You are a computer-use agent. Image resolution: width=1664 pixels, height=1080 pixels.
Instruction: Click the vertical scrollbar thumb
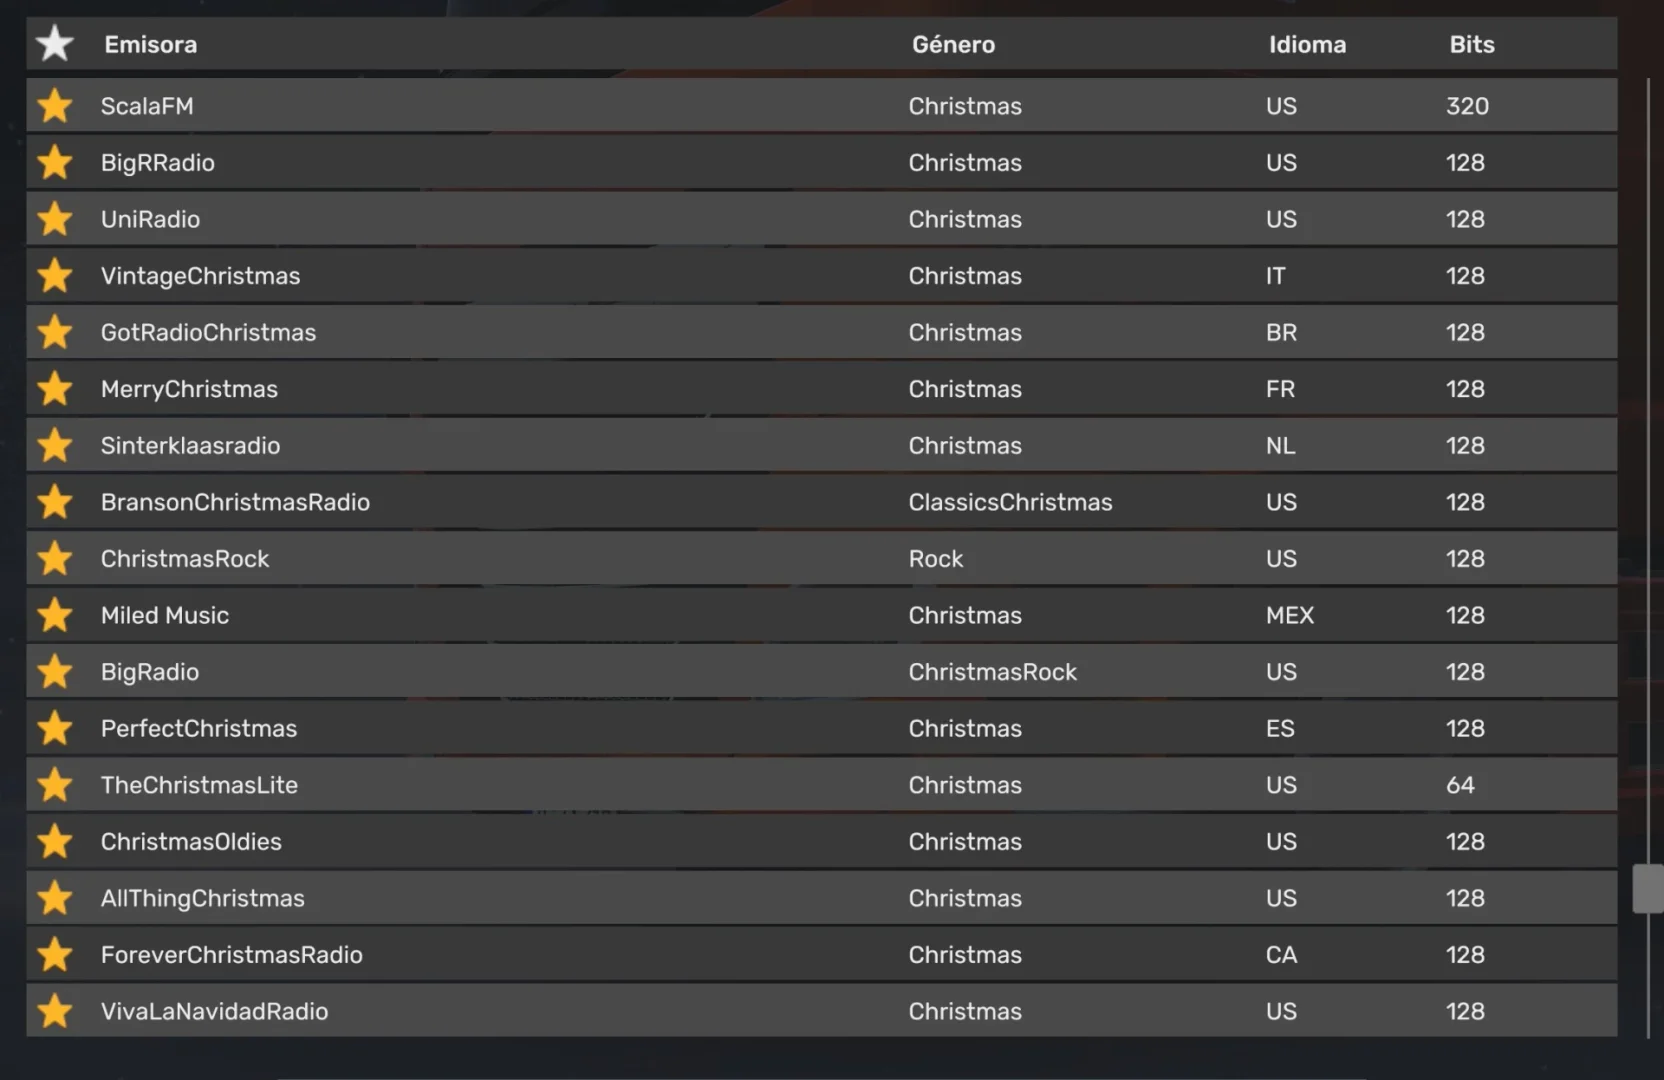[1647, 888]
